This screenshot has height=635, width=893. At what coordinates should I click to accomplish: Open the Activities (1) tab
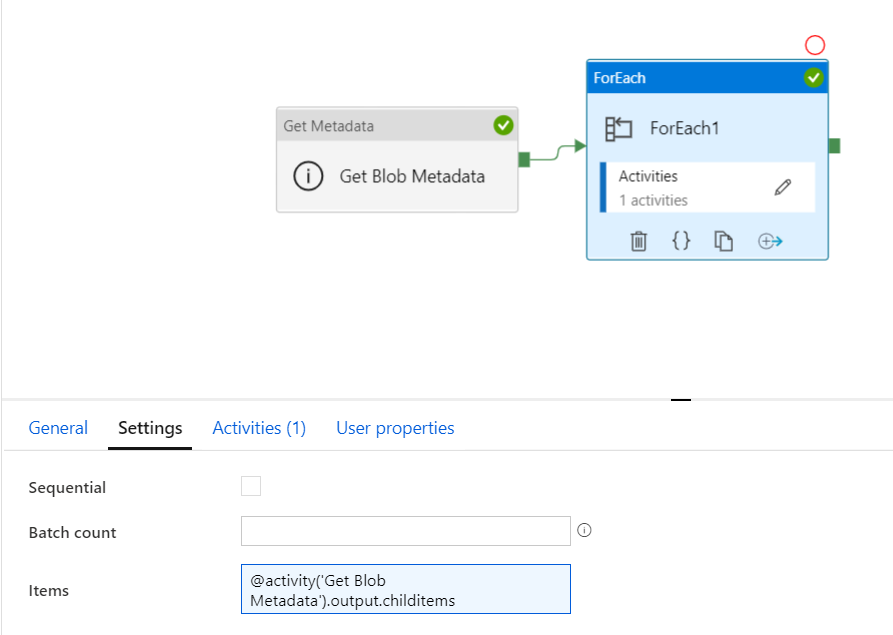259,428
